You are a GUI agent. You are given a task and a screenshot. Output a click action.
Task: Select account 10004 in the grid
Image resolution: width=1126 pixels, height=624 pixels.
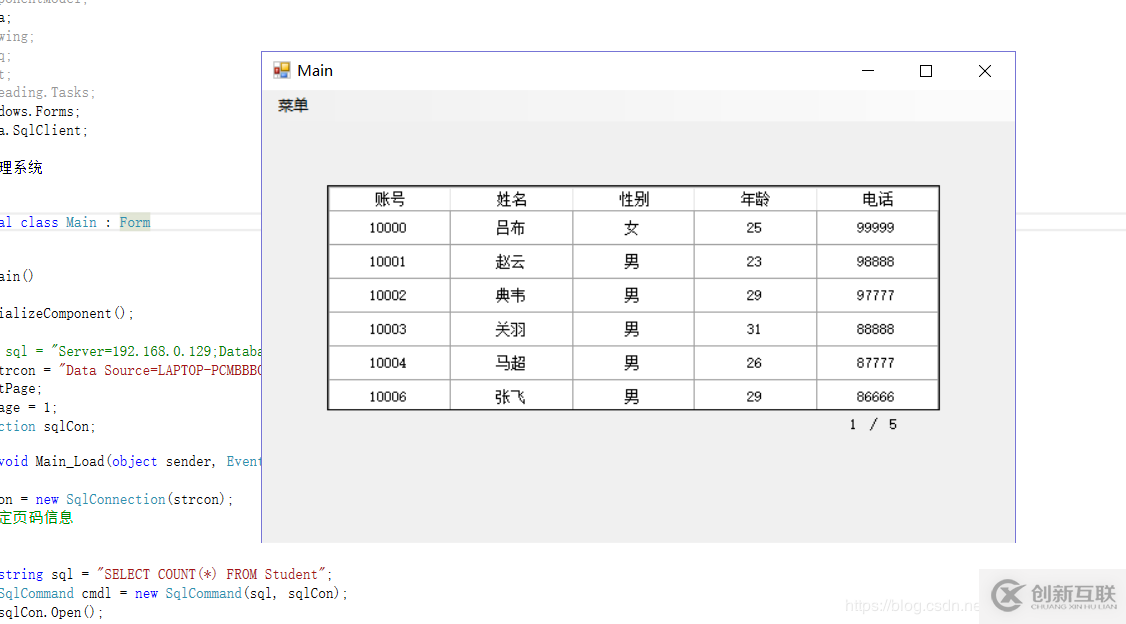(388, 362)
